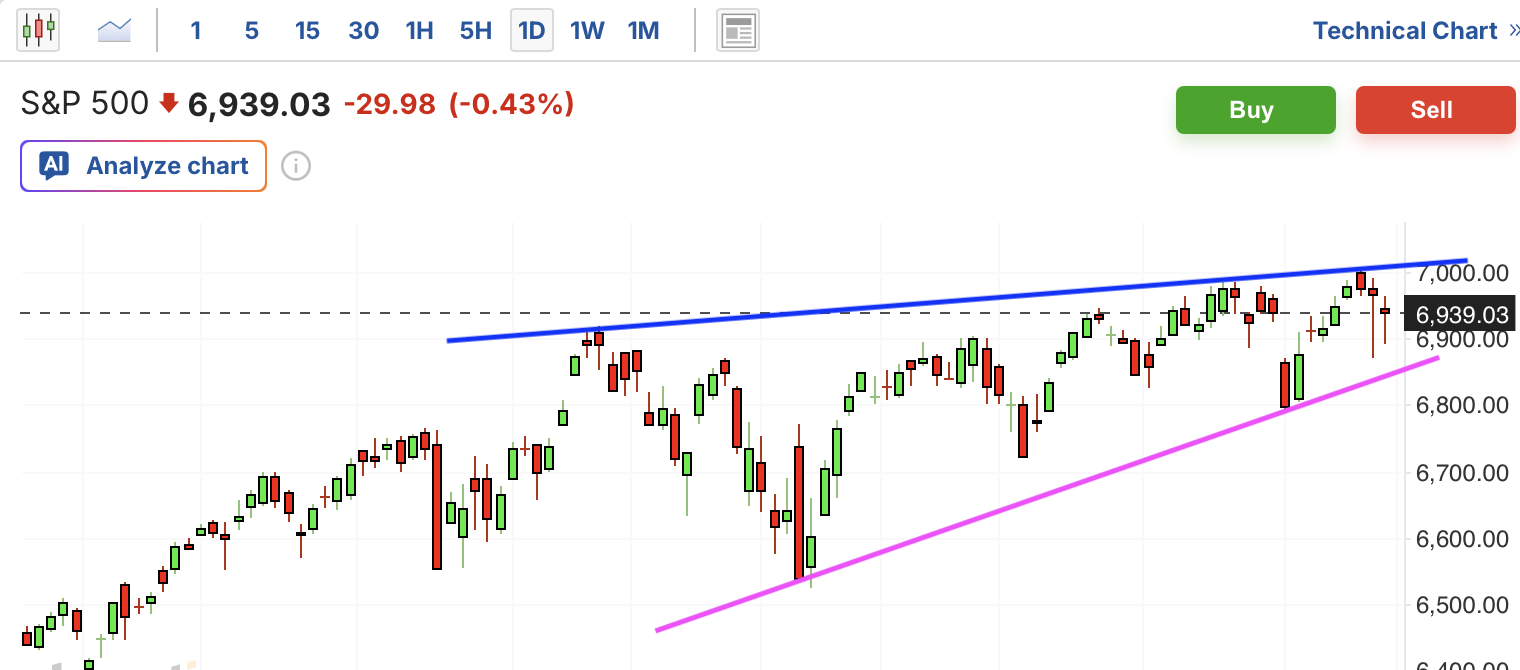Viewport: 1520px width, 670px height.
Task: Click the red down arrow price indicator
Action: (x=169, y=102)
